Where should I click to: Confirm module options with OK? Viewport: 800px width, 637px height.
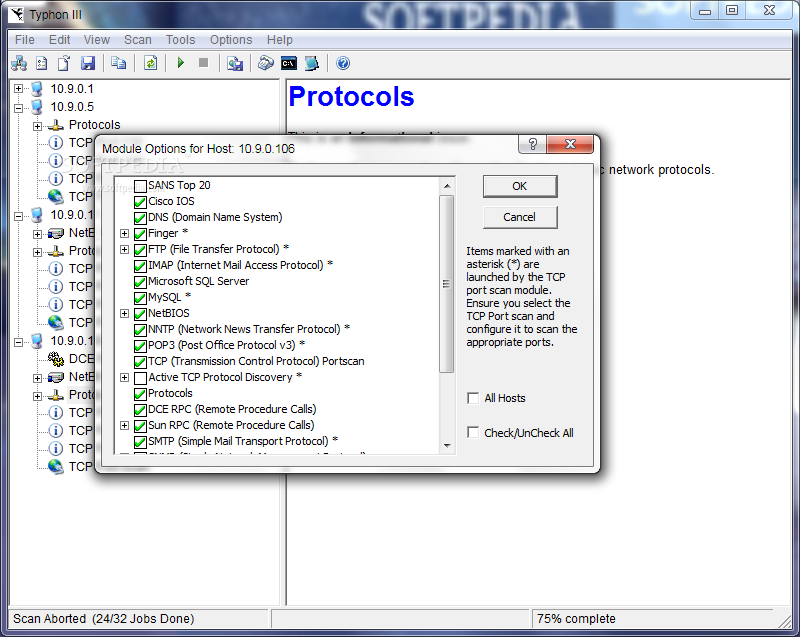click(520, 186)
